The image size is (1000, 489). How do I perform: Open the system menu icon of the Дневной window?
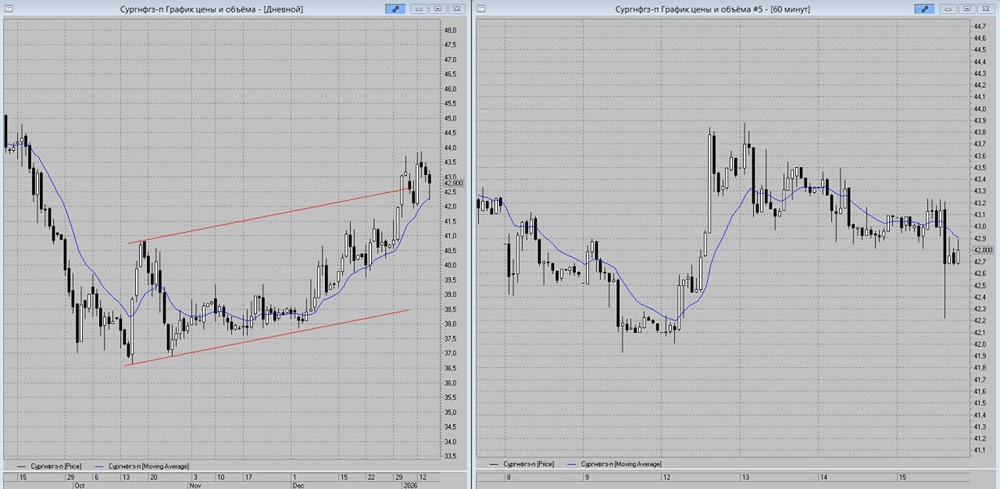(x=6, y=9)
